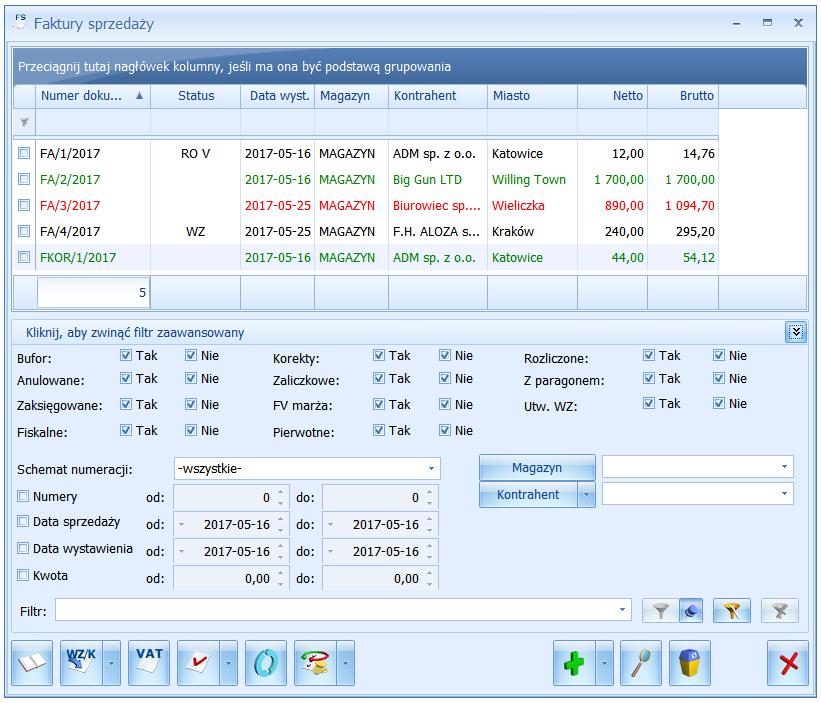Image resolution: width=821 pixels, height=703 pixels.
Task: Click the Magazyn column header
Action: click(x=351, y=96)
